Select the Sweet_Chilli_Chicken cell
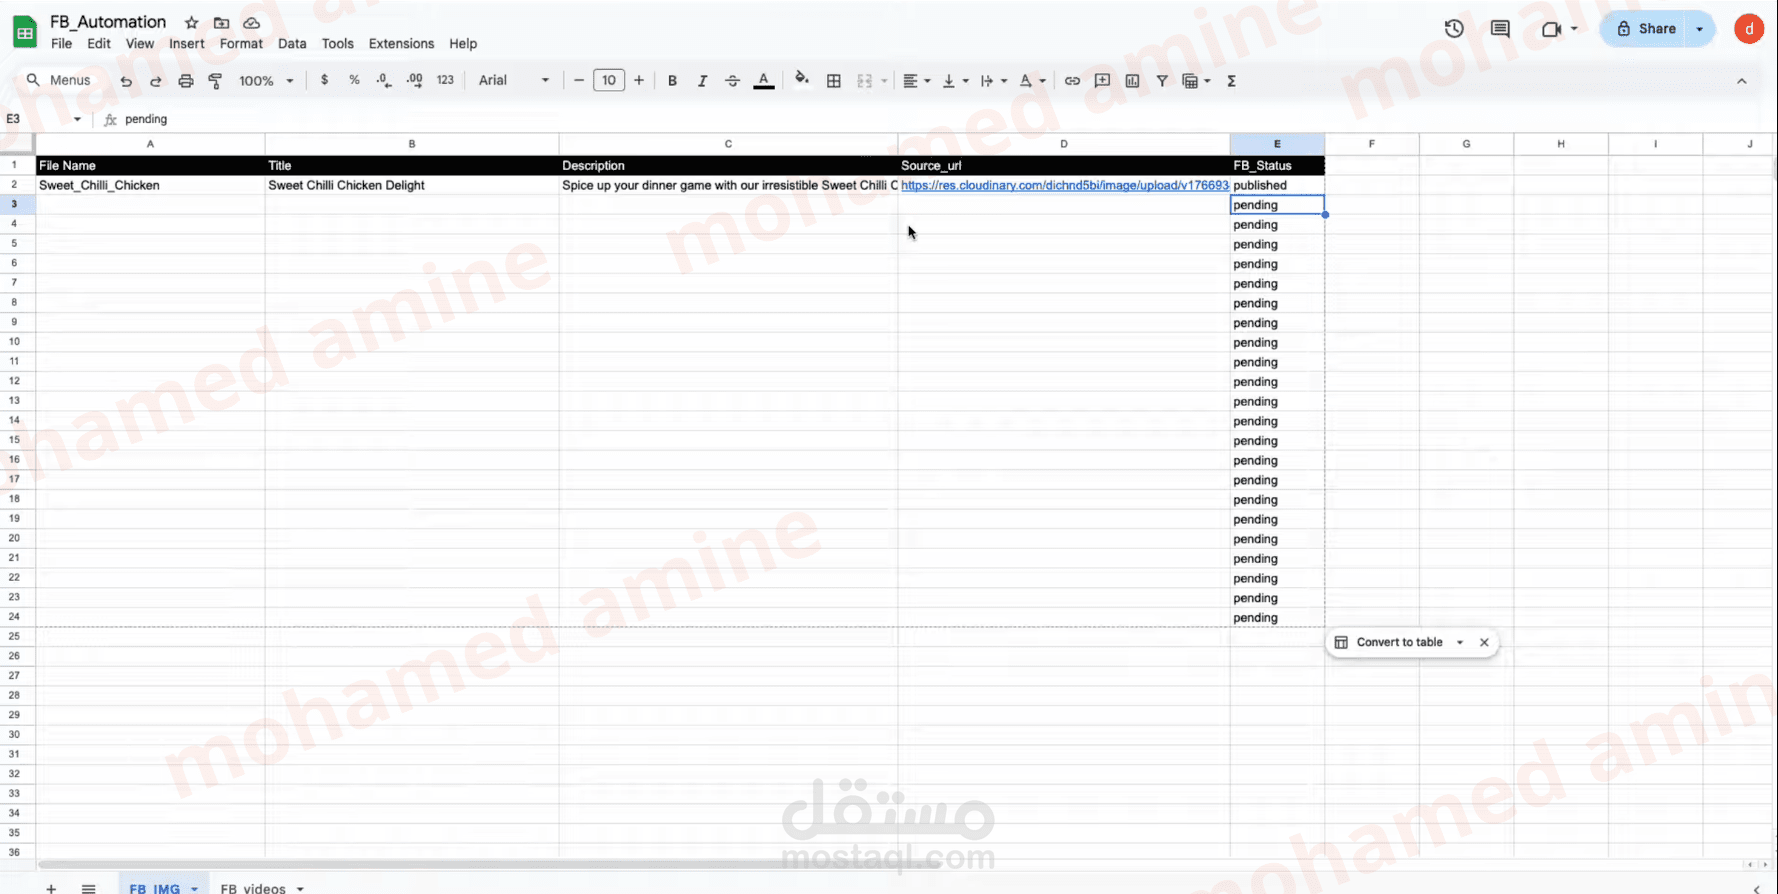Image resolution: width=1778 pixels, height=894 pixels. pyautogui.click(x=150, y=185)
